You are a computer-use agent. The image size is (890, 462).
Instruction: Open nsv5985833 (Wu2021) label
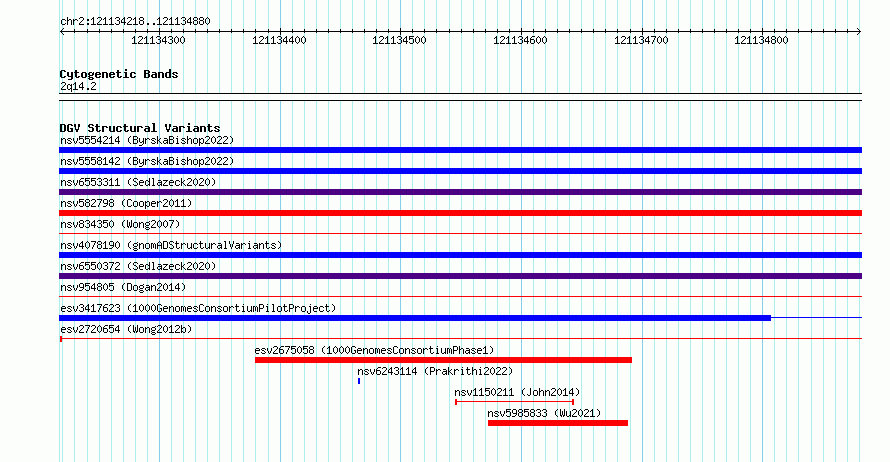[544, 413]
